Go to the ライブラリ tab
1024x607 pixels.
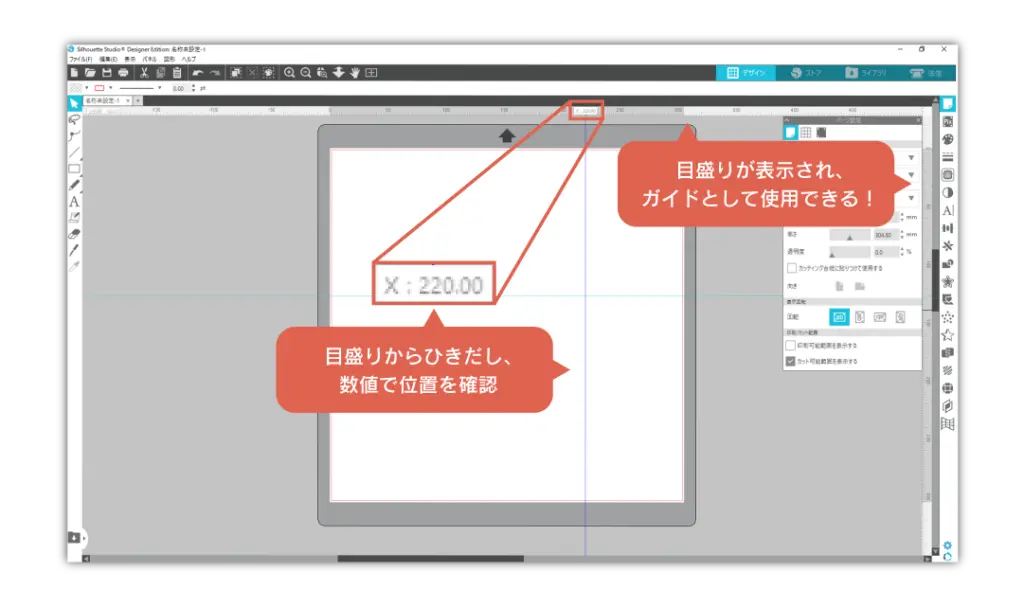tap(863, 73)
